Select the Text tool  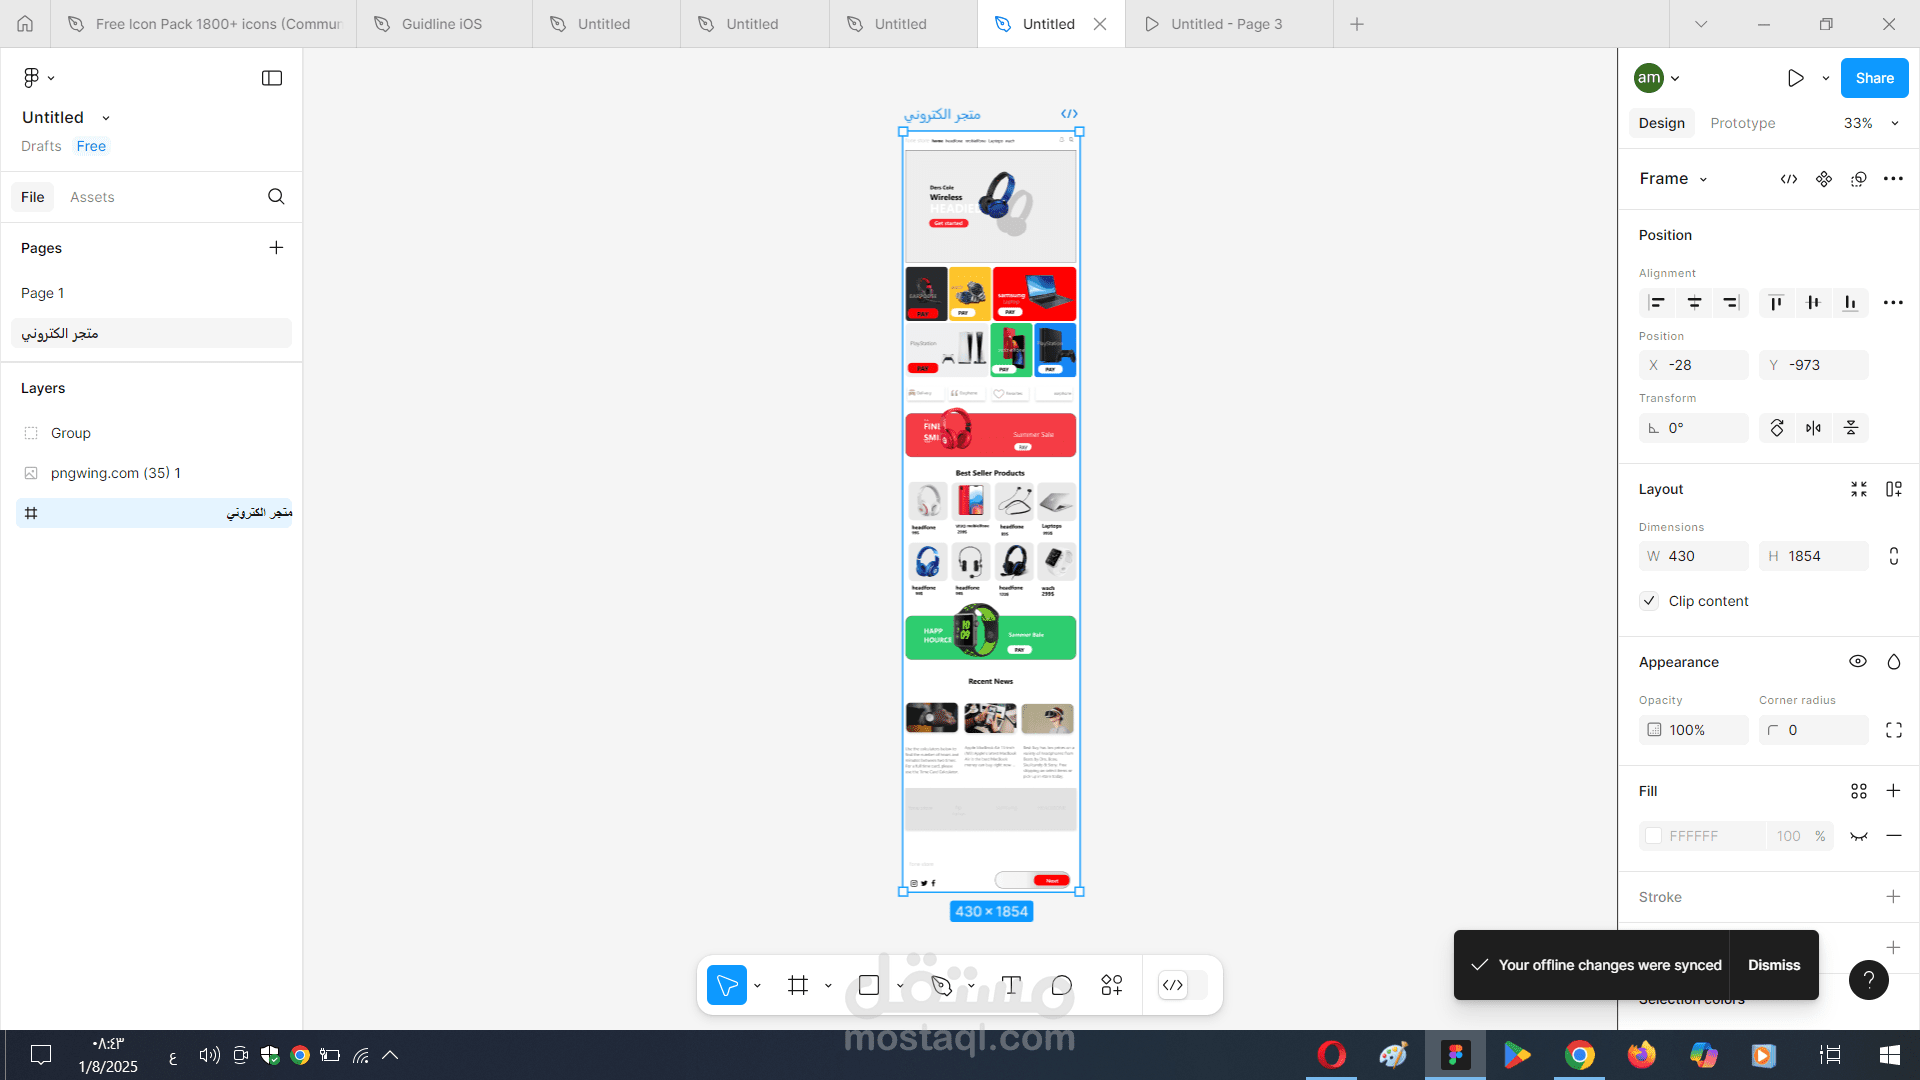[x=1011, y=985]
